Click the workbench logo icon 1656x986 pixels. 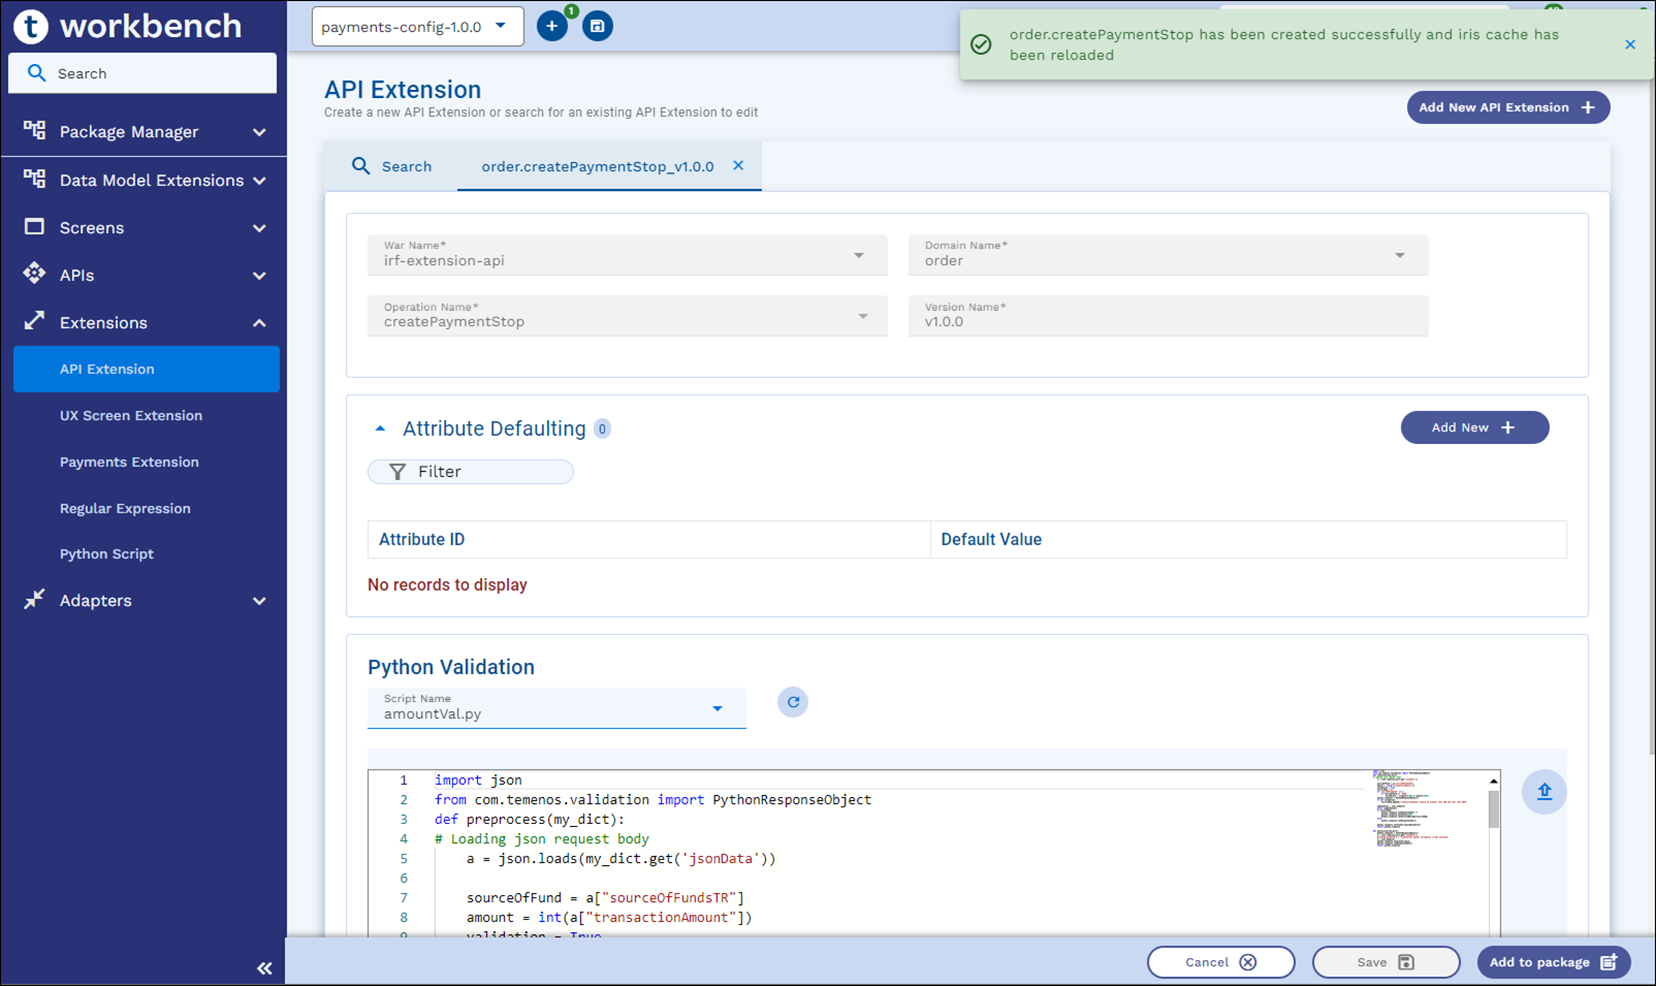[x=30, y=26]
